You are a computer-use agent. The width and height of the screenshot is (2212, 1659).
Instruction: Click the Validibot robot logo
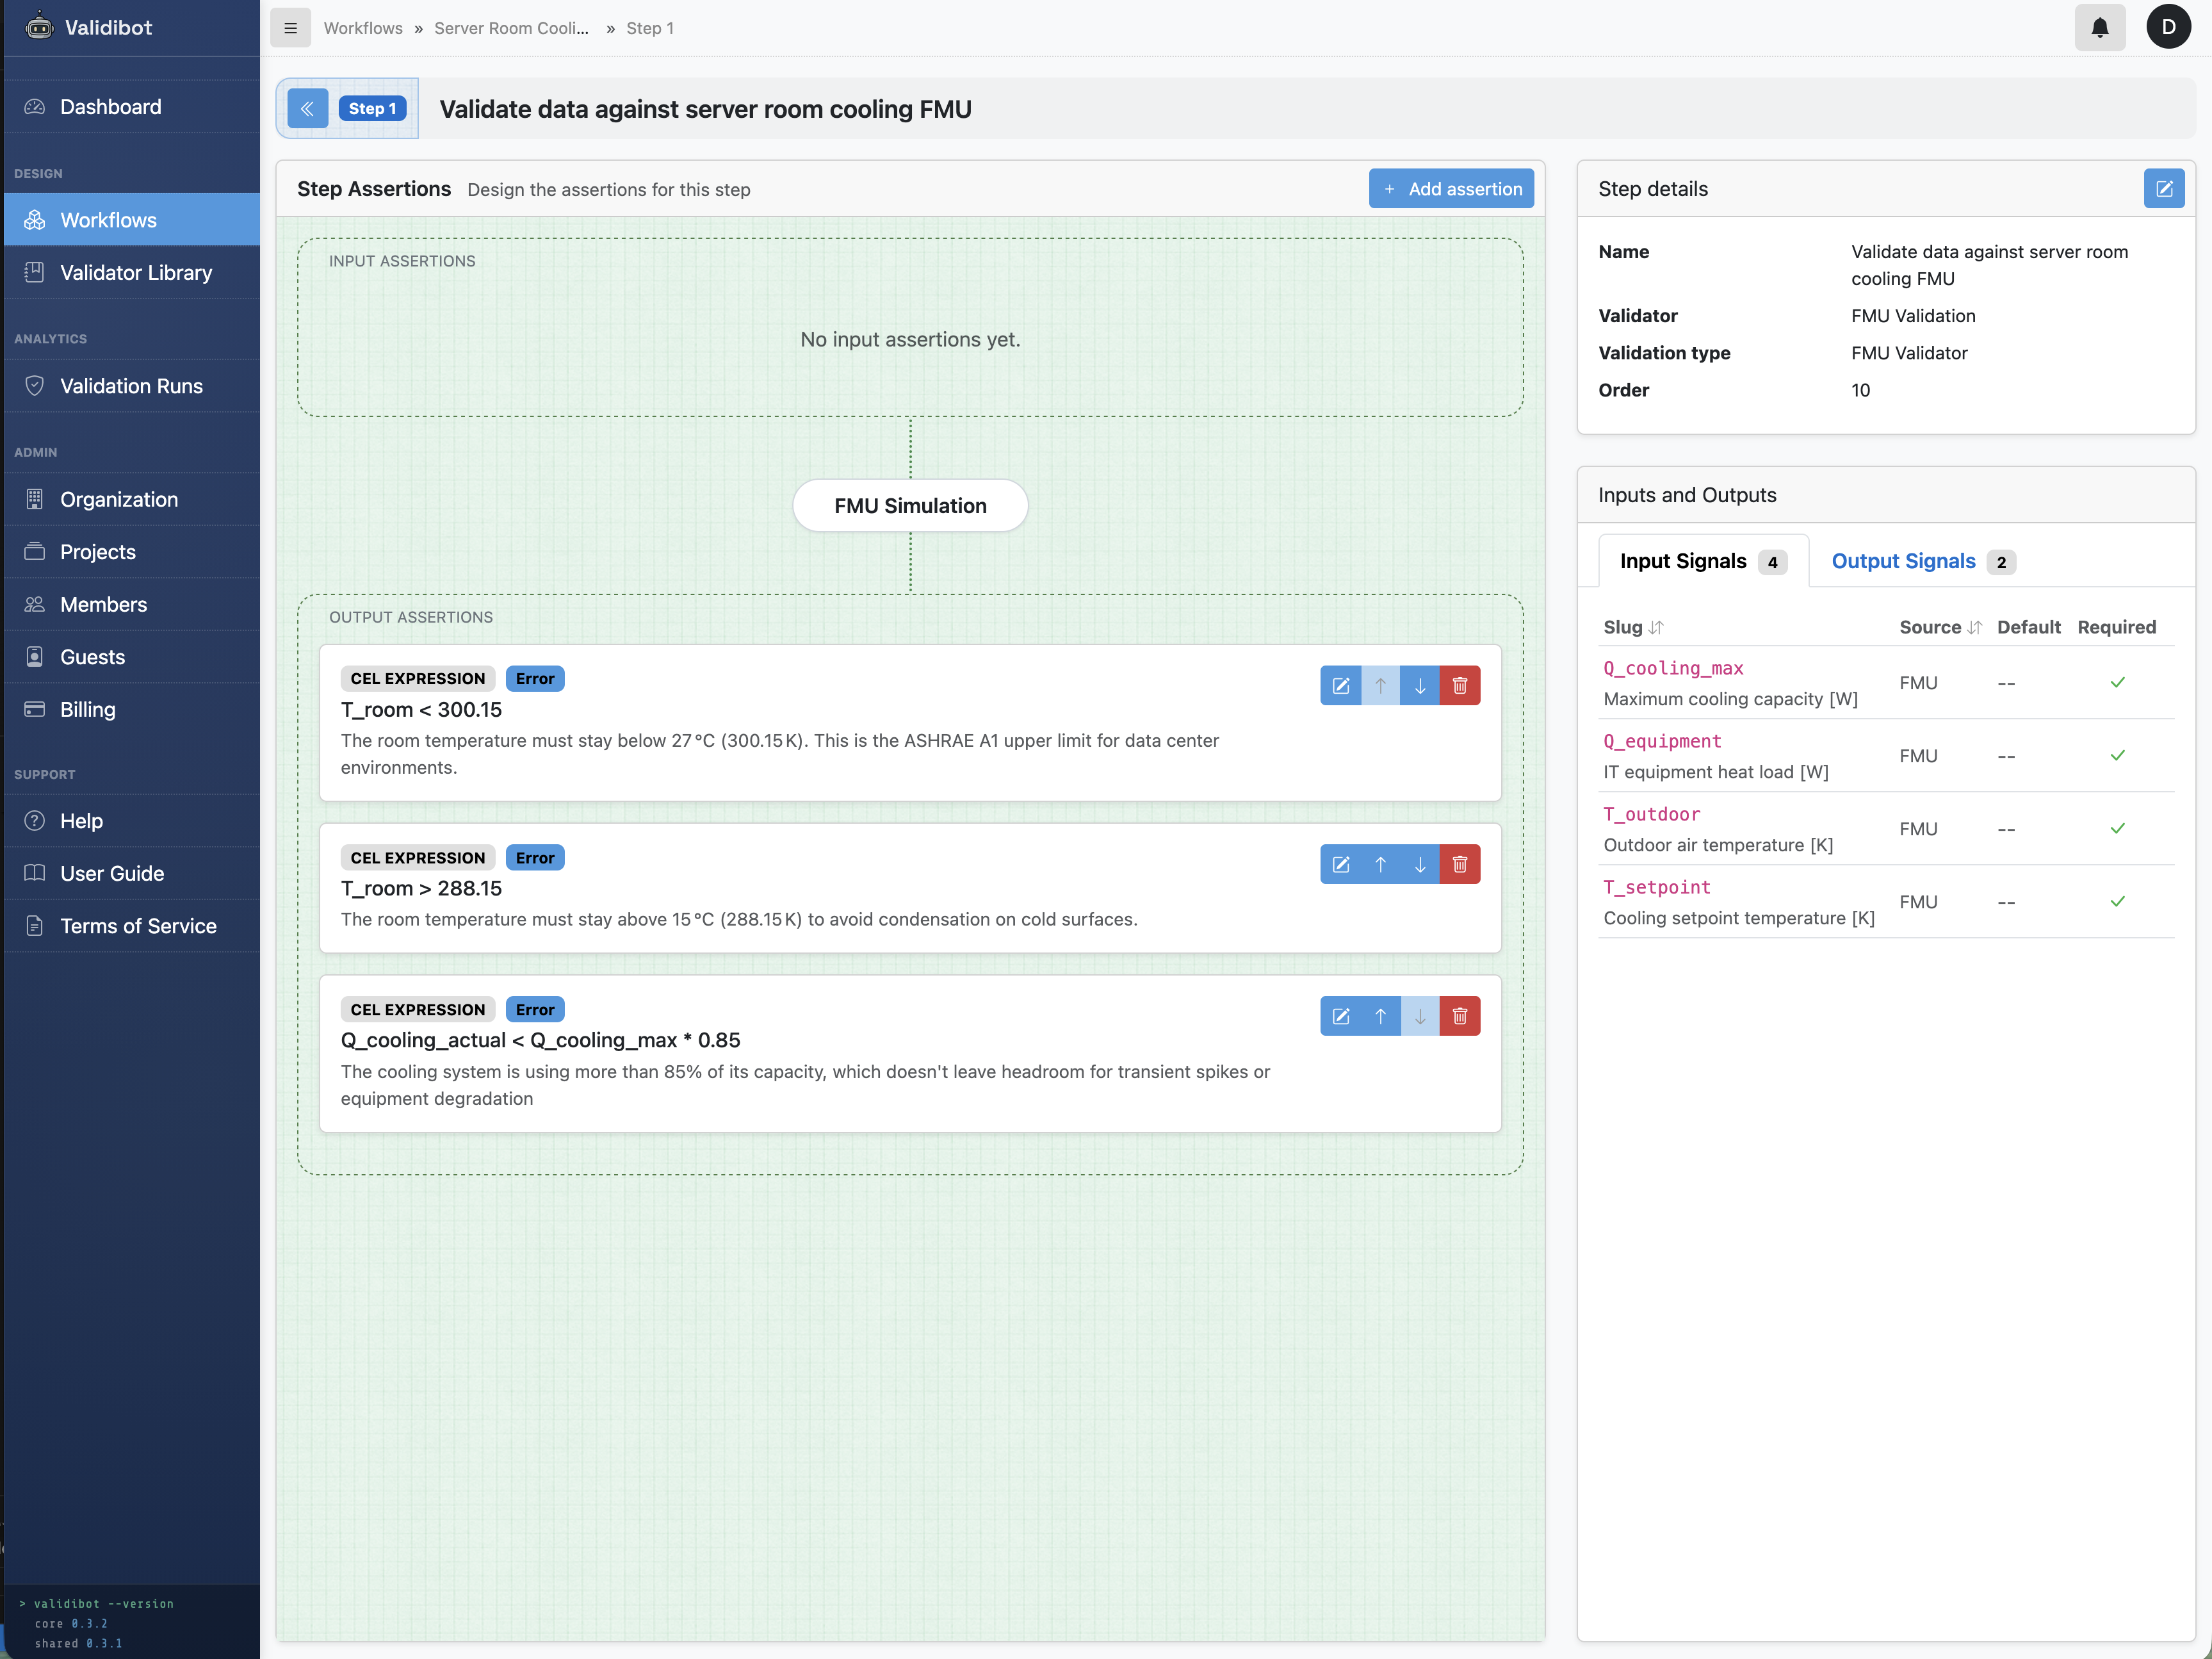(39, 27)
